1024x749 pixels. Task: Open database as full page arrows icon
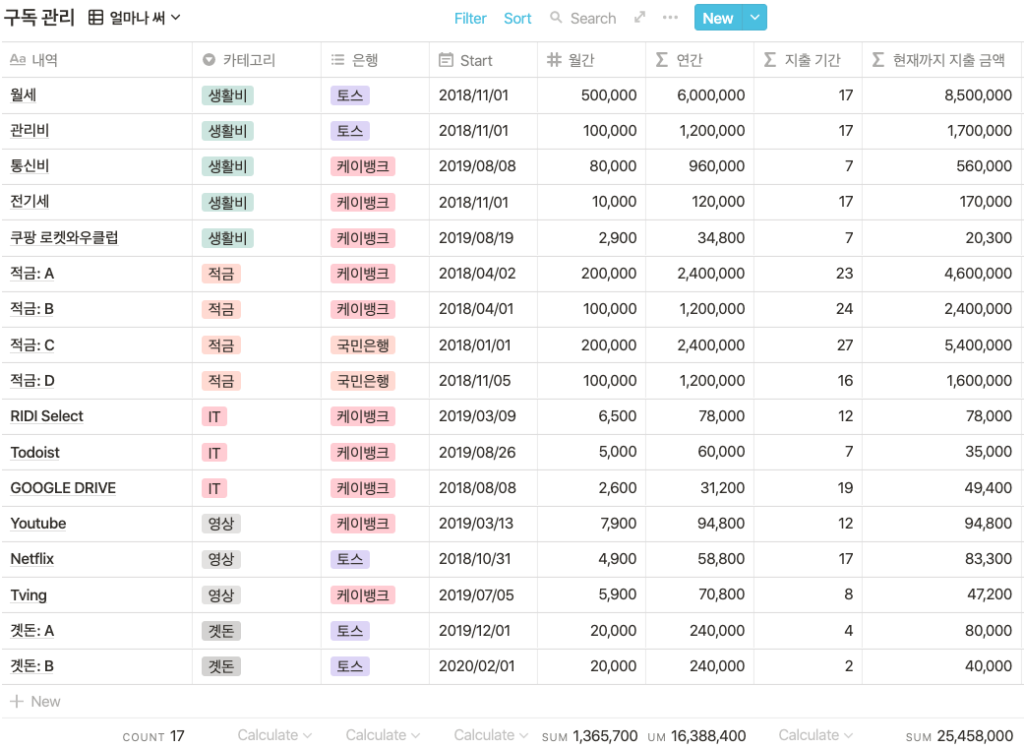[x=640, y=18]
